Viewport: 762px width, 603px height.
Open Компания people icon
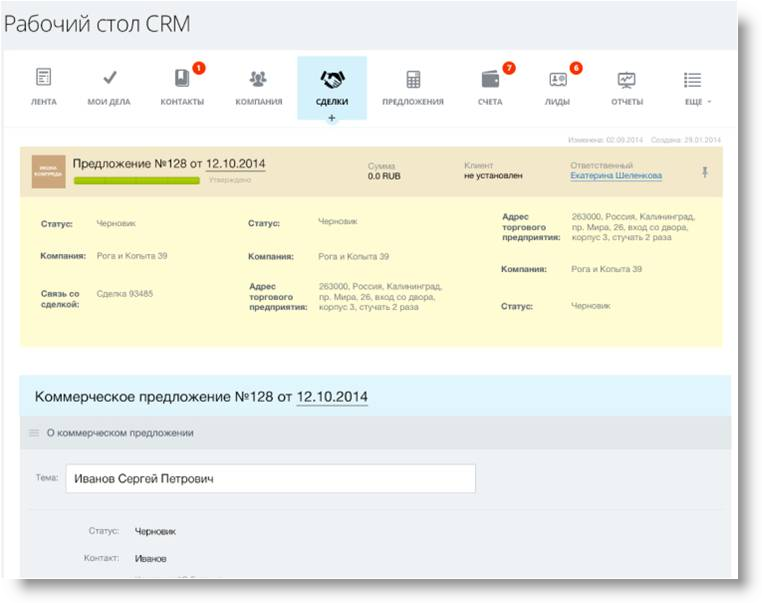pos(258,78)
